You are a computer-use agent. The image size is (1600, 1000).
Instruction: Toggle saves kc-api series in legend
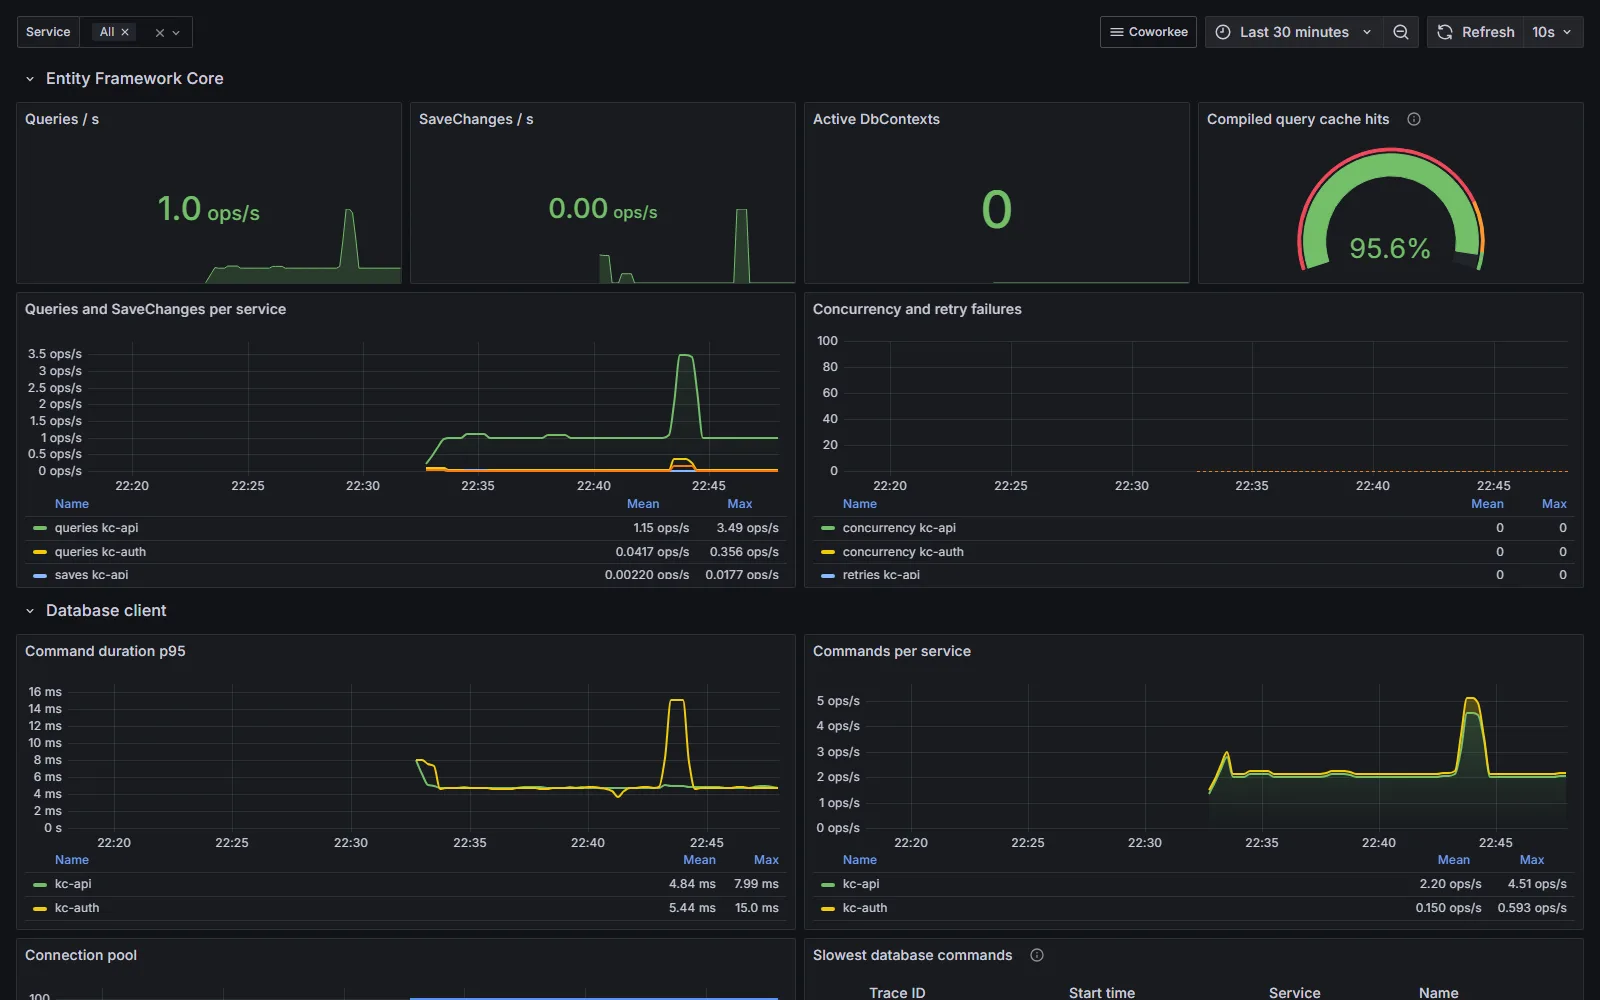coord(91,575)
